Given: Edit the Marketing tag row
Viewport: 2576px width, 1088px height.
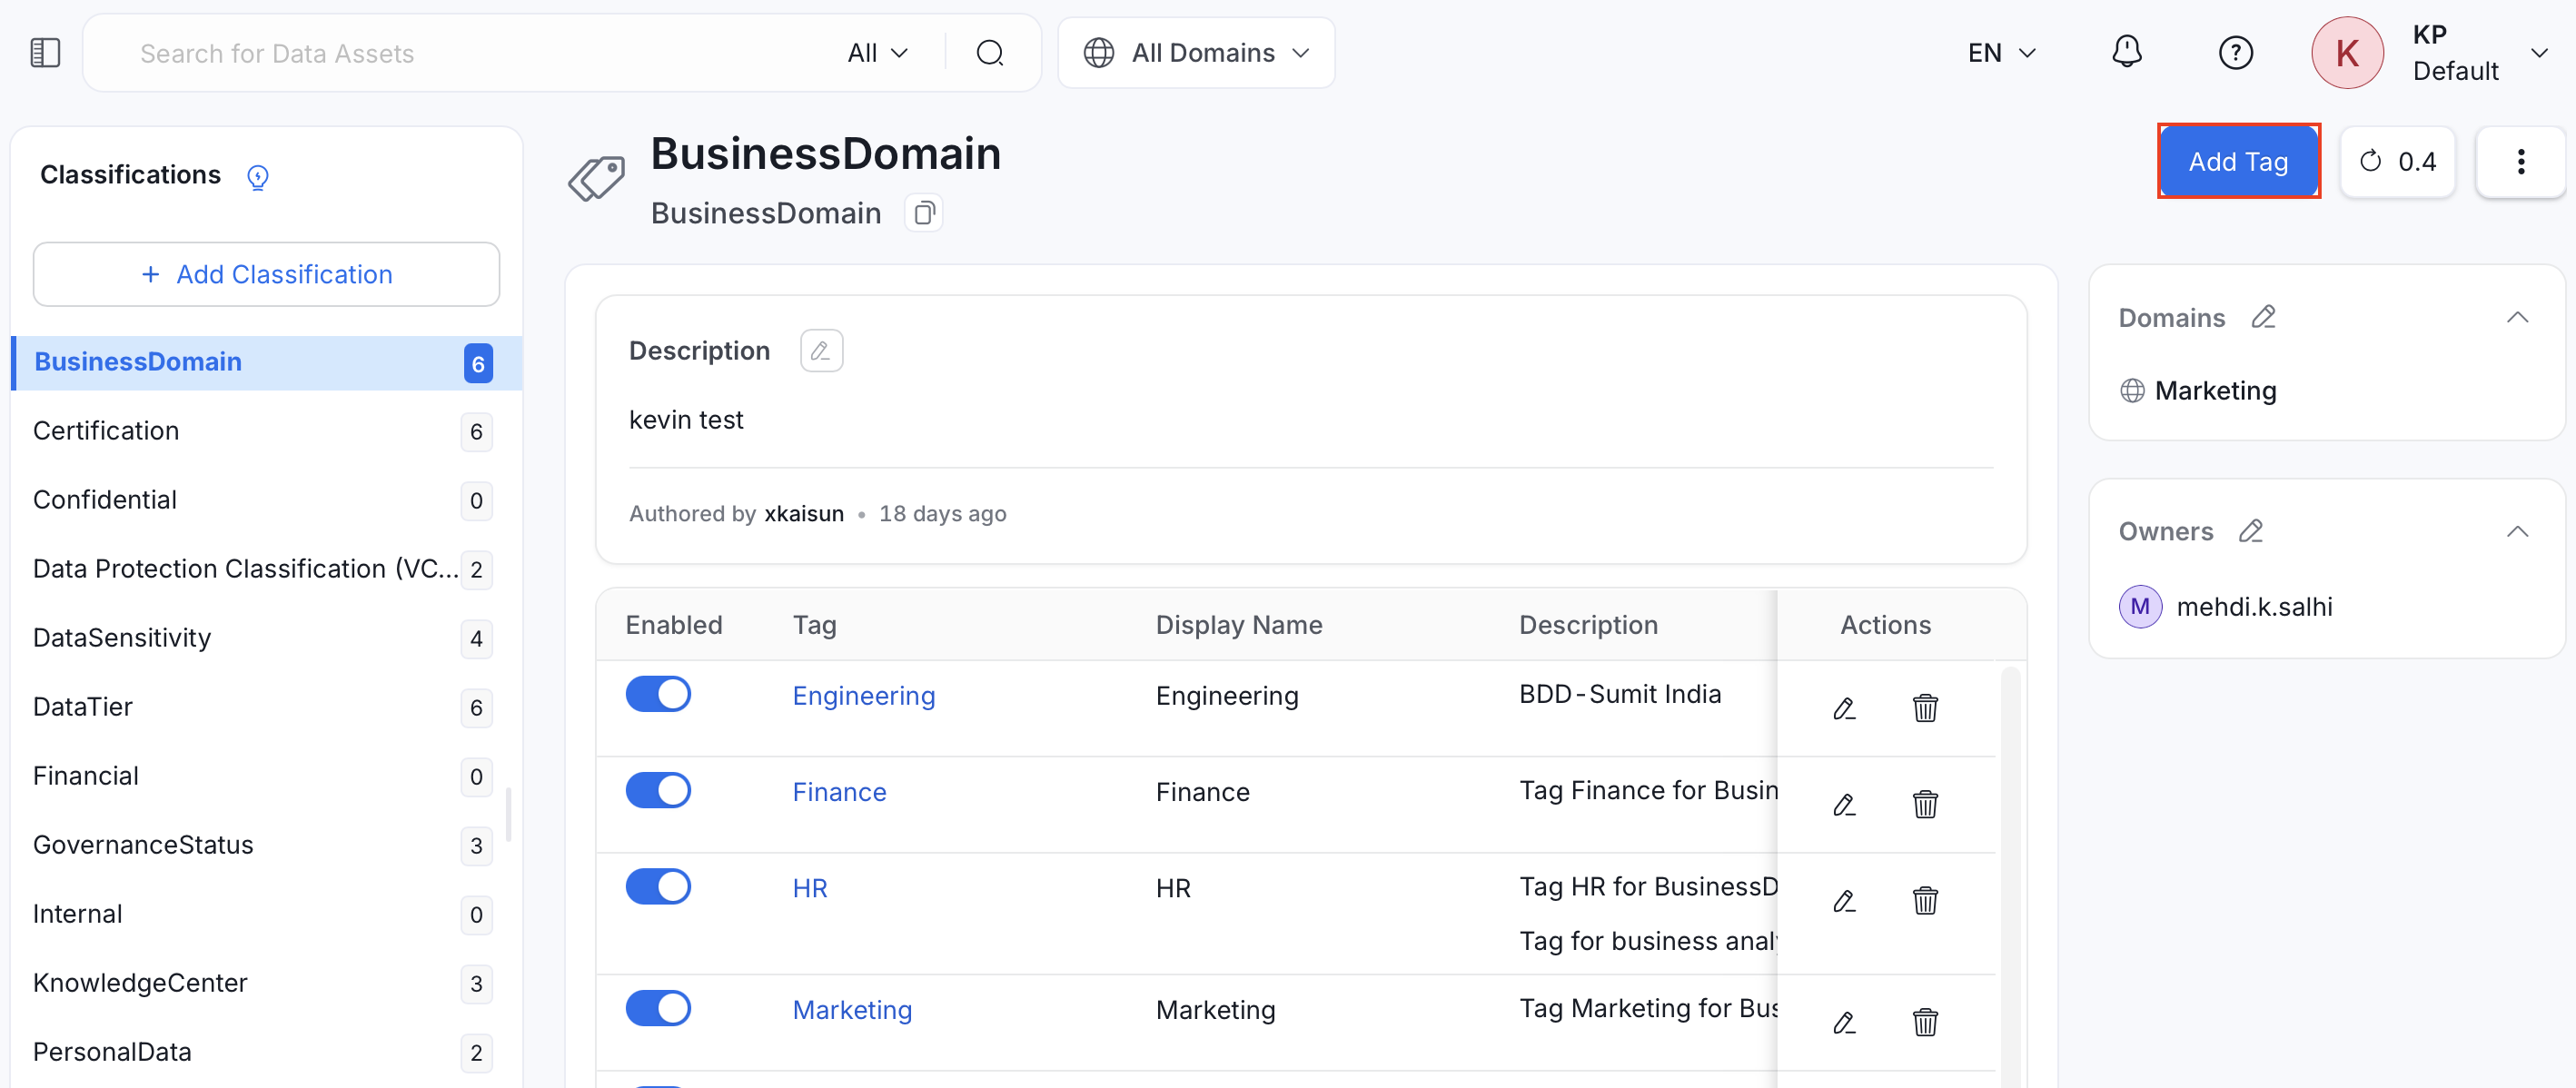Looking at the screenshot, I should point(1844,1023).
